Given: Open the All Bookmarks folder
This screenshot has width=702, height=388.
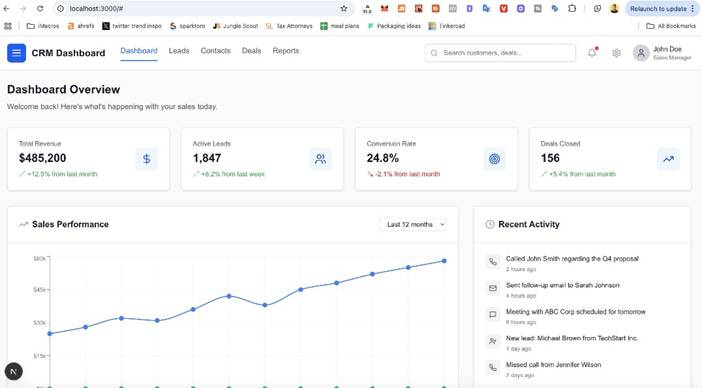Looking at the screenshot, I should (671, 26).
